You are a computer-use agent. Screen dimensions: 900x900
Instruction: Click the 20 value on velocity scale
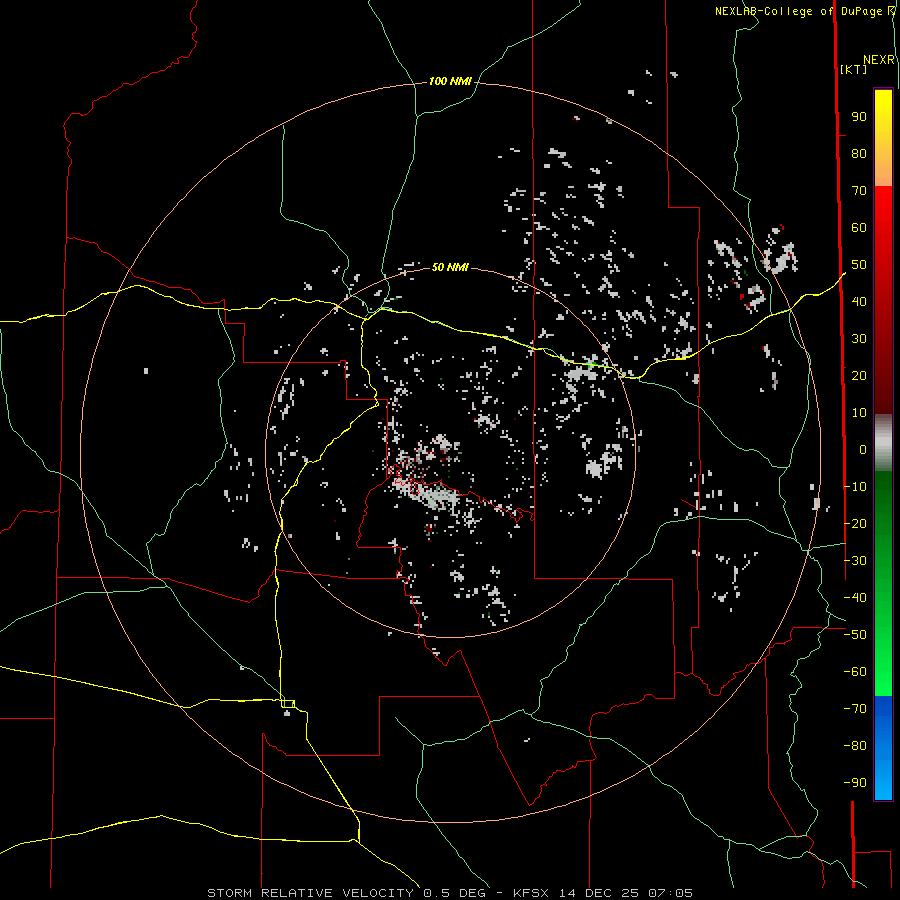859,376
